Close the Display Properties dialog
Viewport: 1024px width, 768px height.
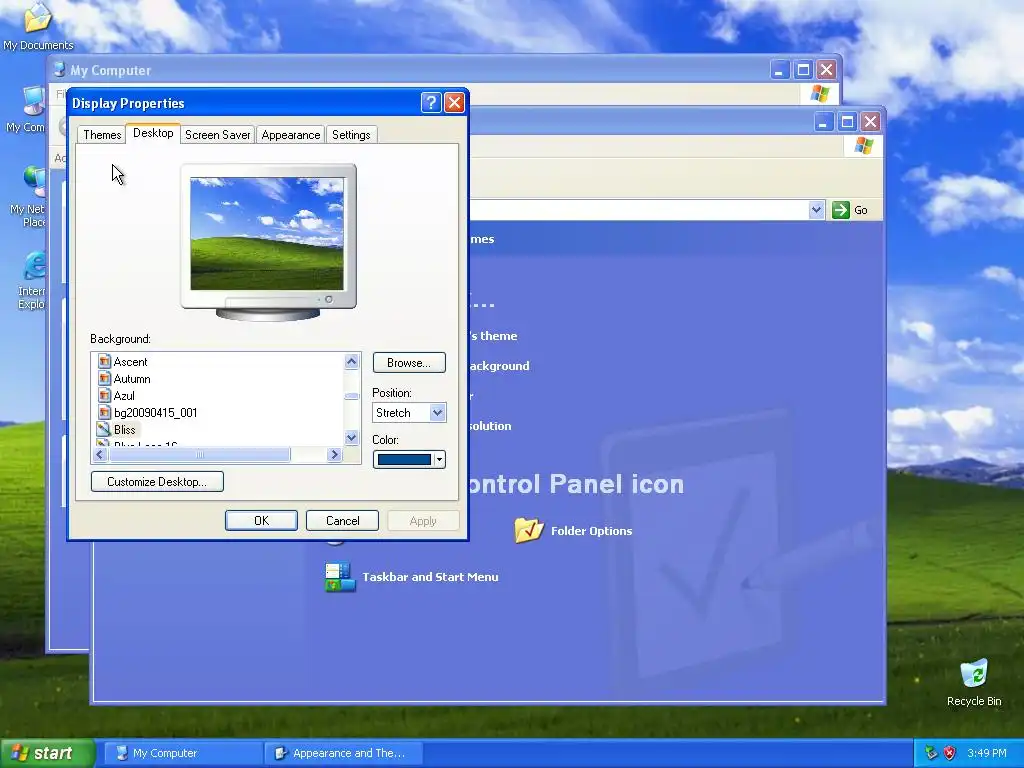click(x=454, y=103)
